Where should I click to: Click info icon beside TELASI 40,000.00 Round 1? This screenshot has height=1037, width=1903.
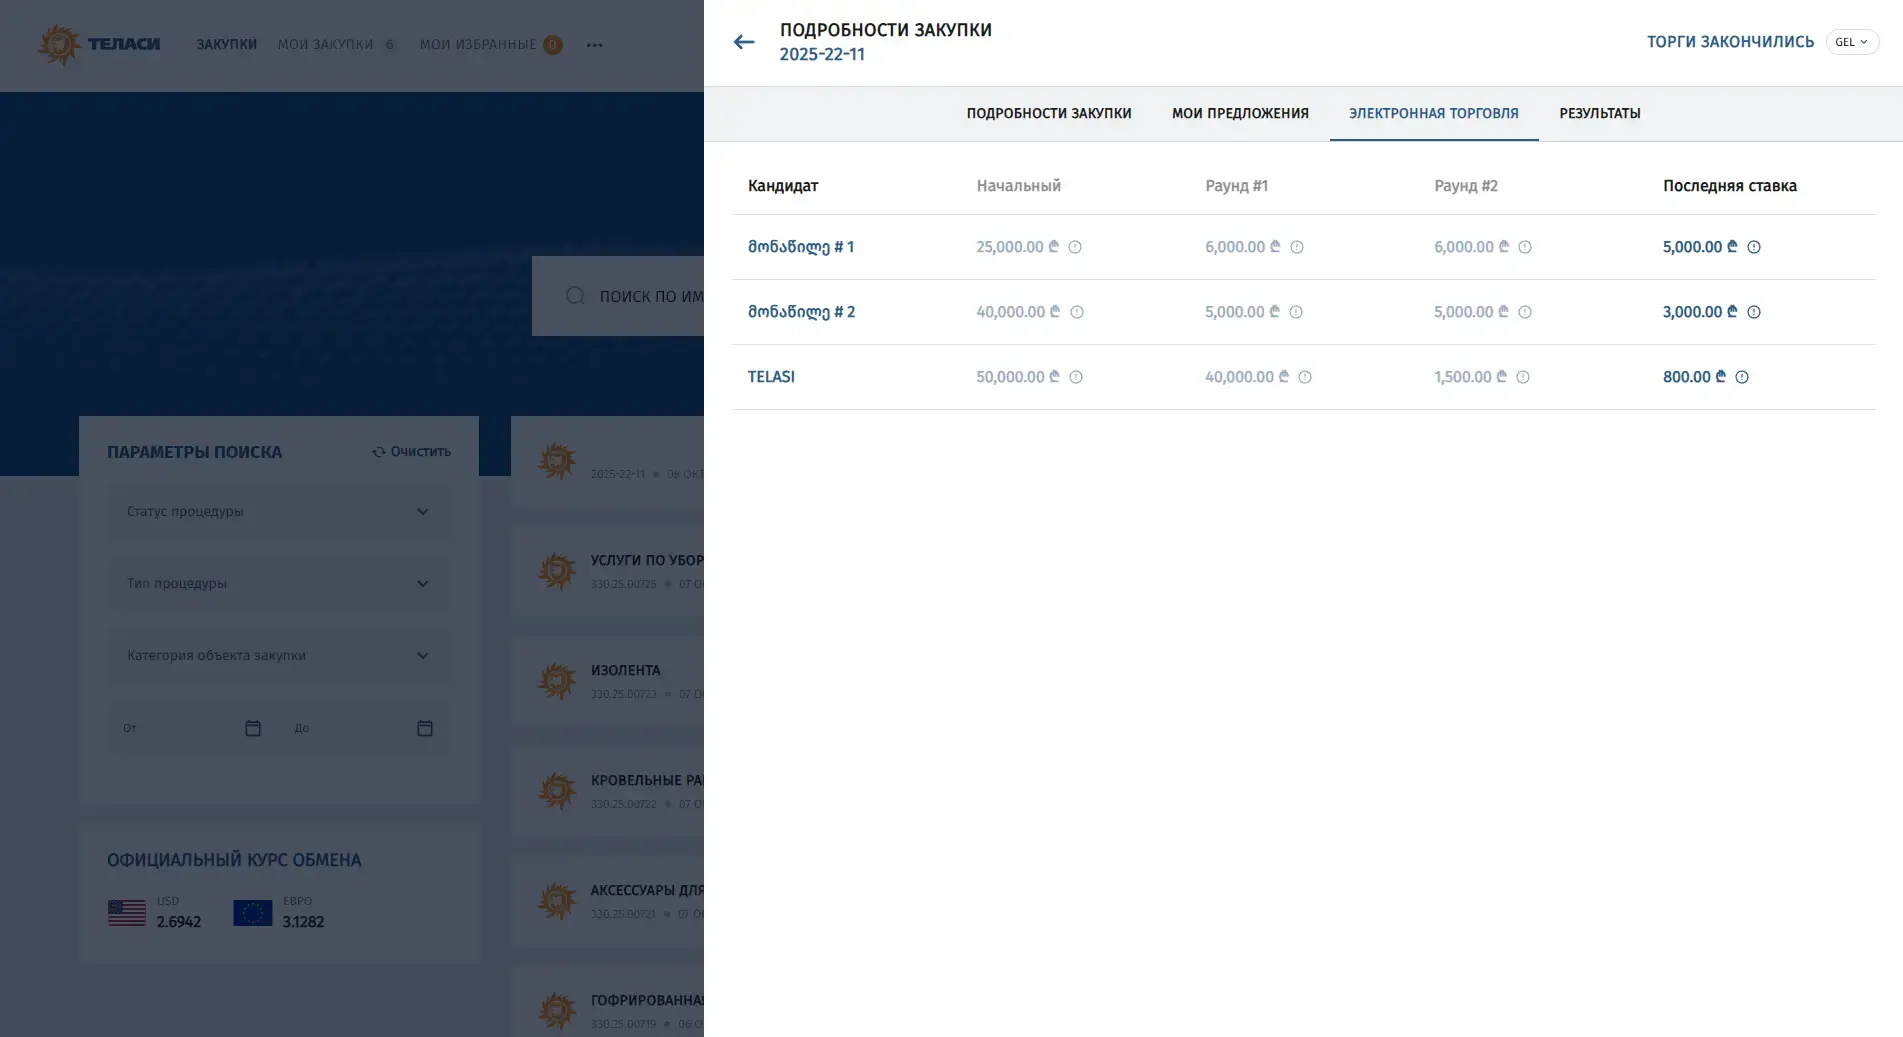pyautogui.click(x=1304, y=377)
